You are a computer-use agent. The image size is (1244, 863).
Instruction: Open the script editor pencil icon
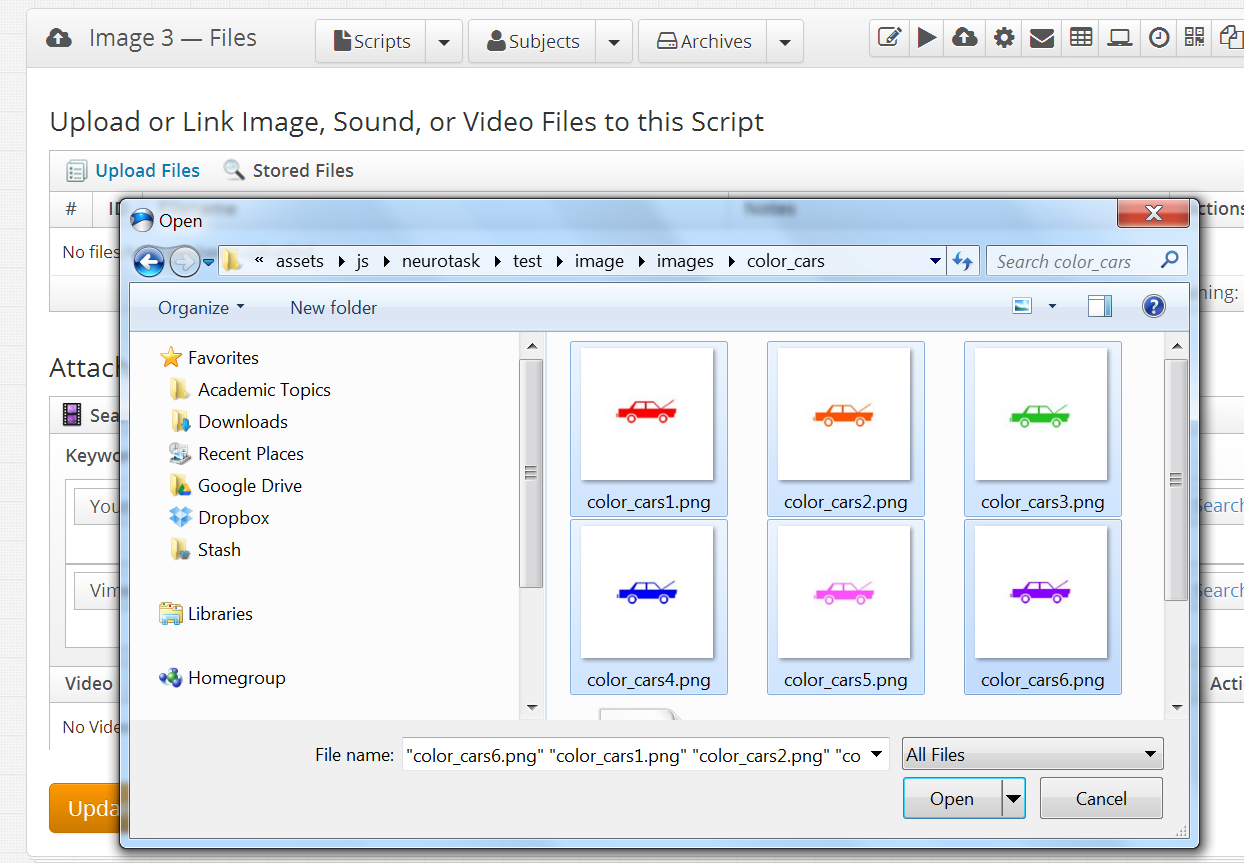pyautogui.click(x=889, y=37)
